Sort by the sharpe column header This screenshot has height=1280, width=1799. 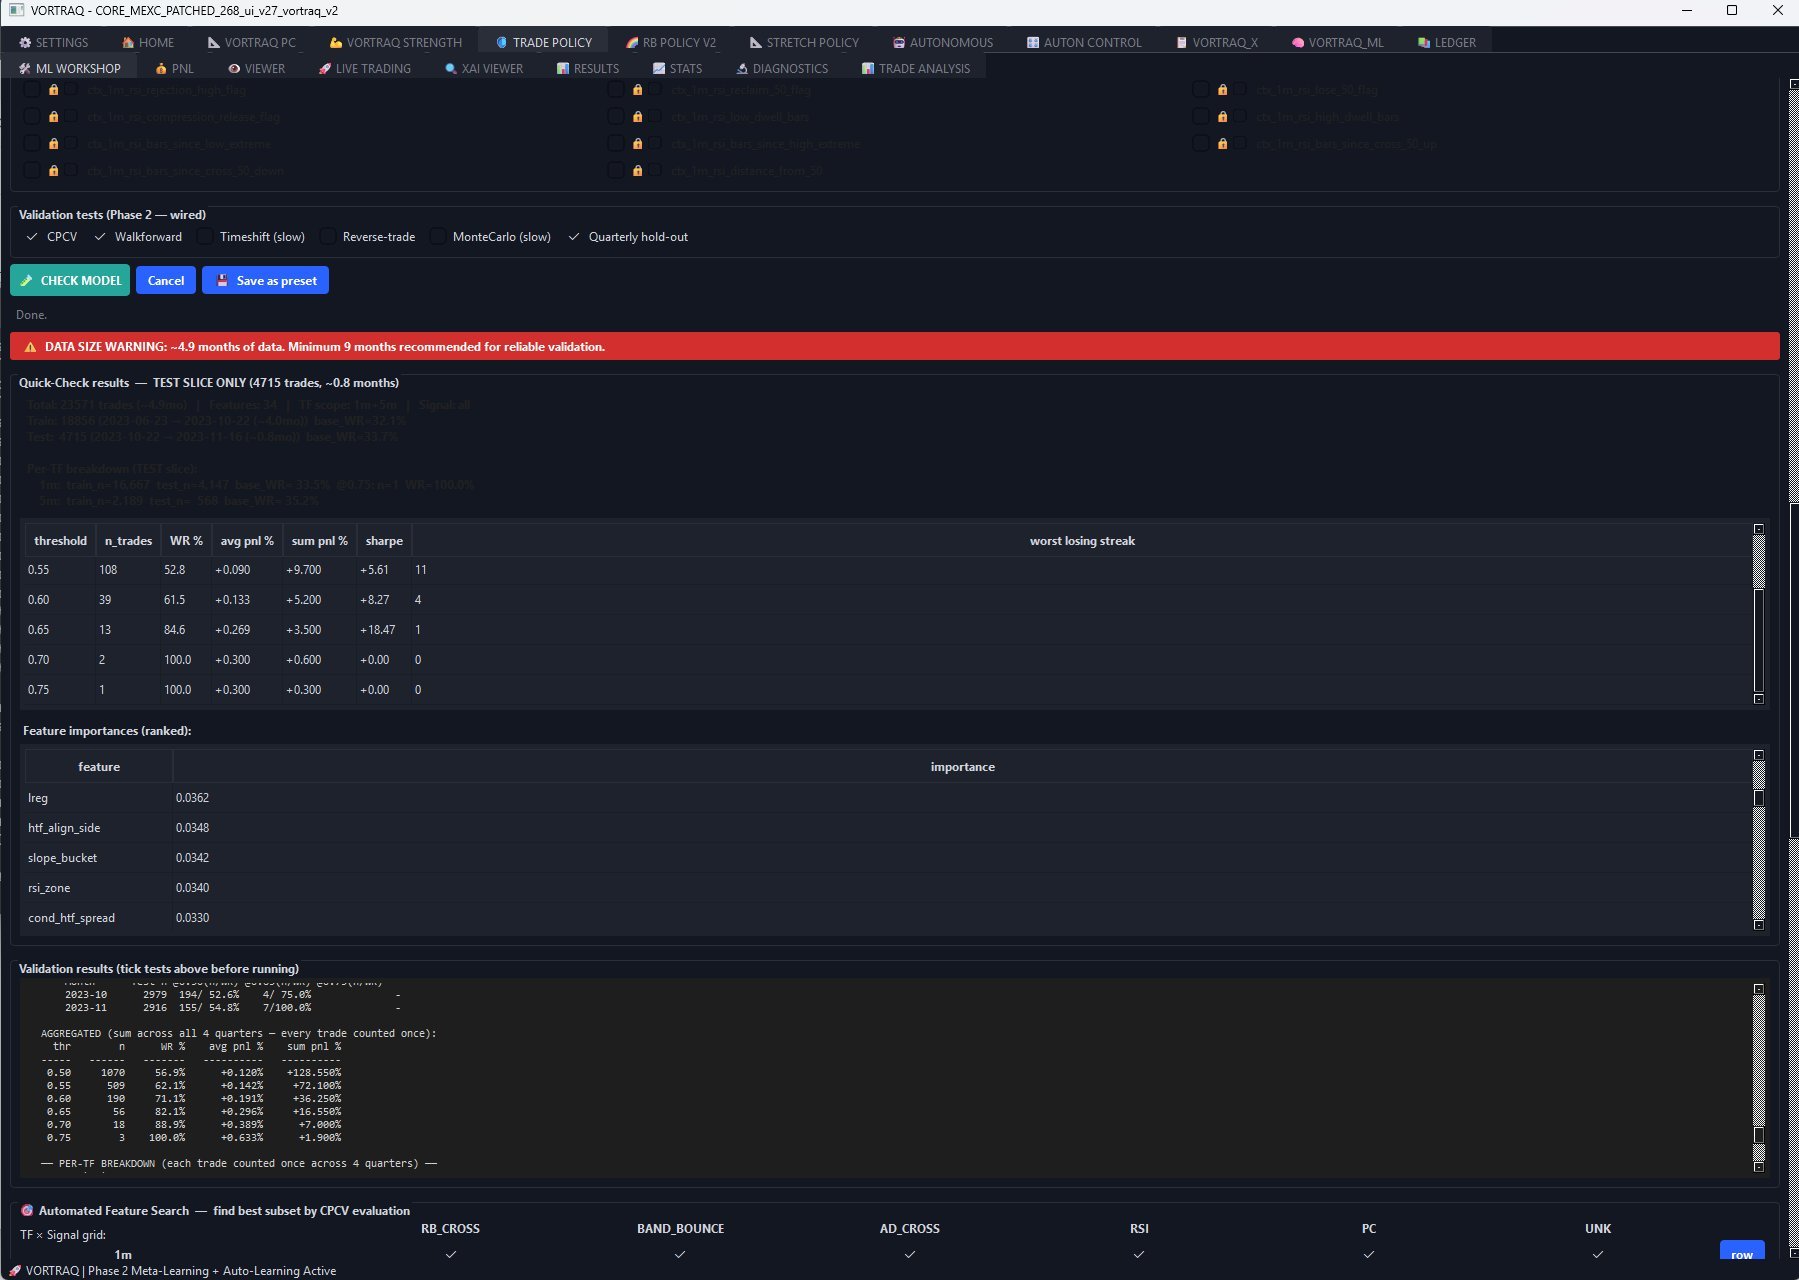click(384, 540)
